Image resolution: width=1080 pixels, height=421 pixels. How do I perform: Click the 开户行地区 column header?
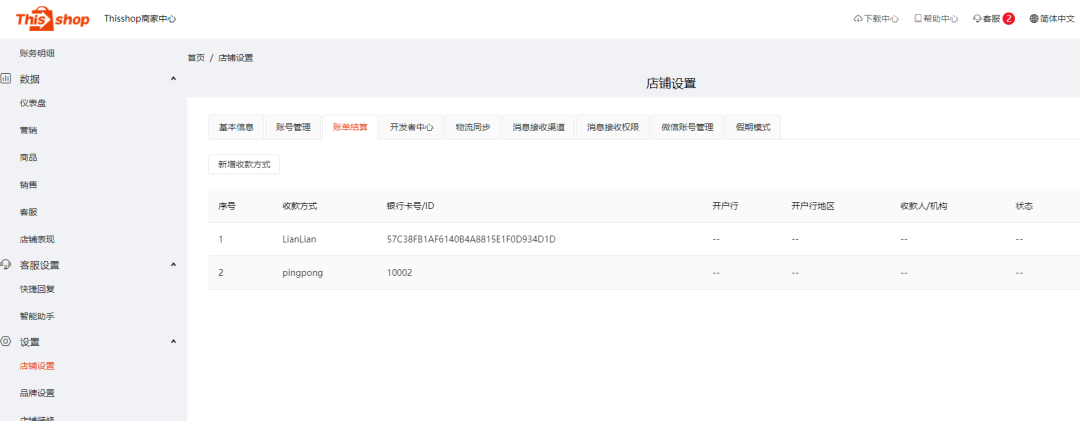pos(813,206)
